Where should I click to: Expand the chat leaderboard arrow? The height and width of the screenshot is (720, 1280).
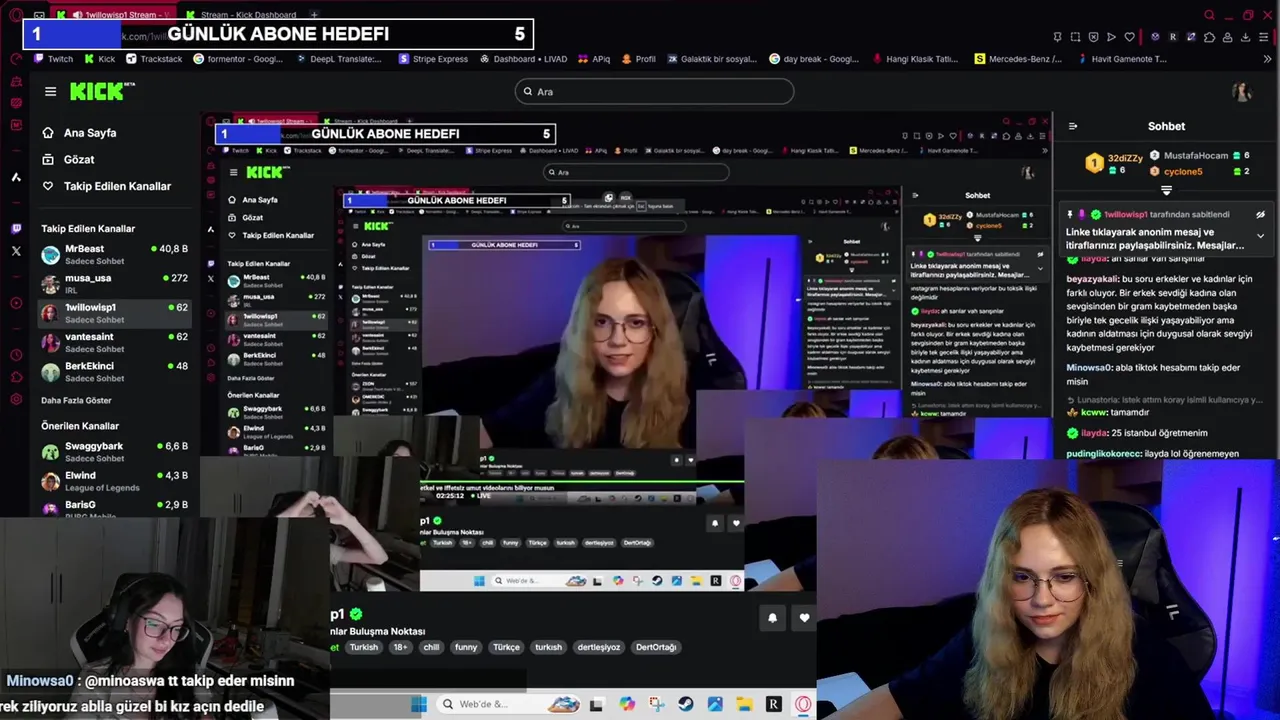coord(1166,190)
